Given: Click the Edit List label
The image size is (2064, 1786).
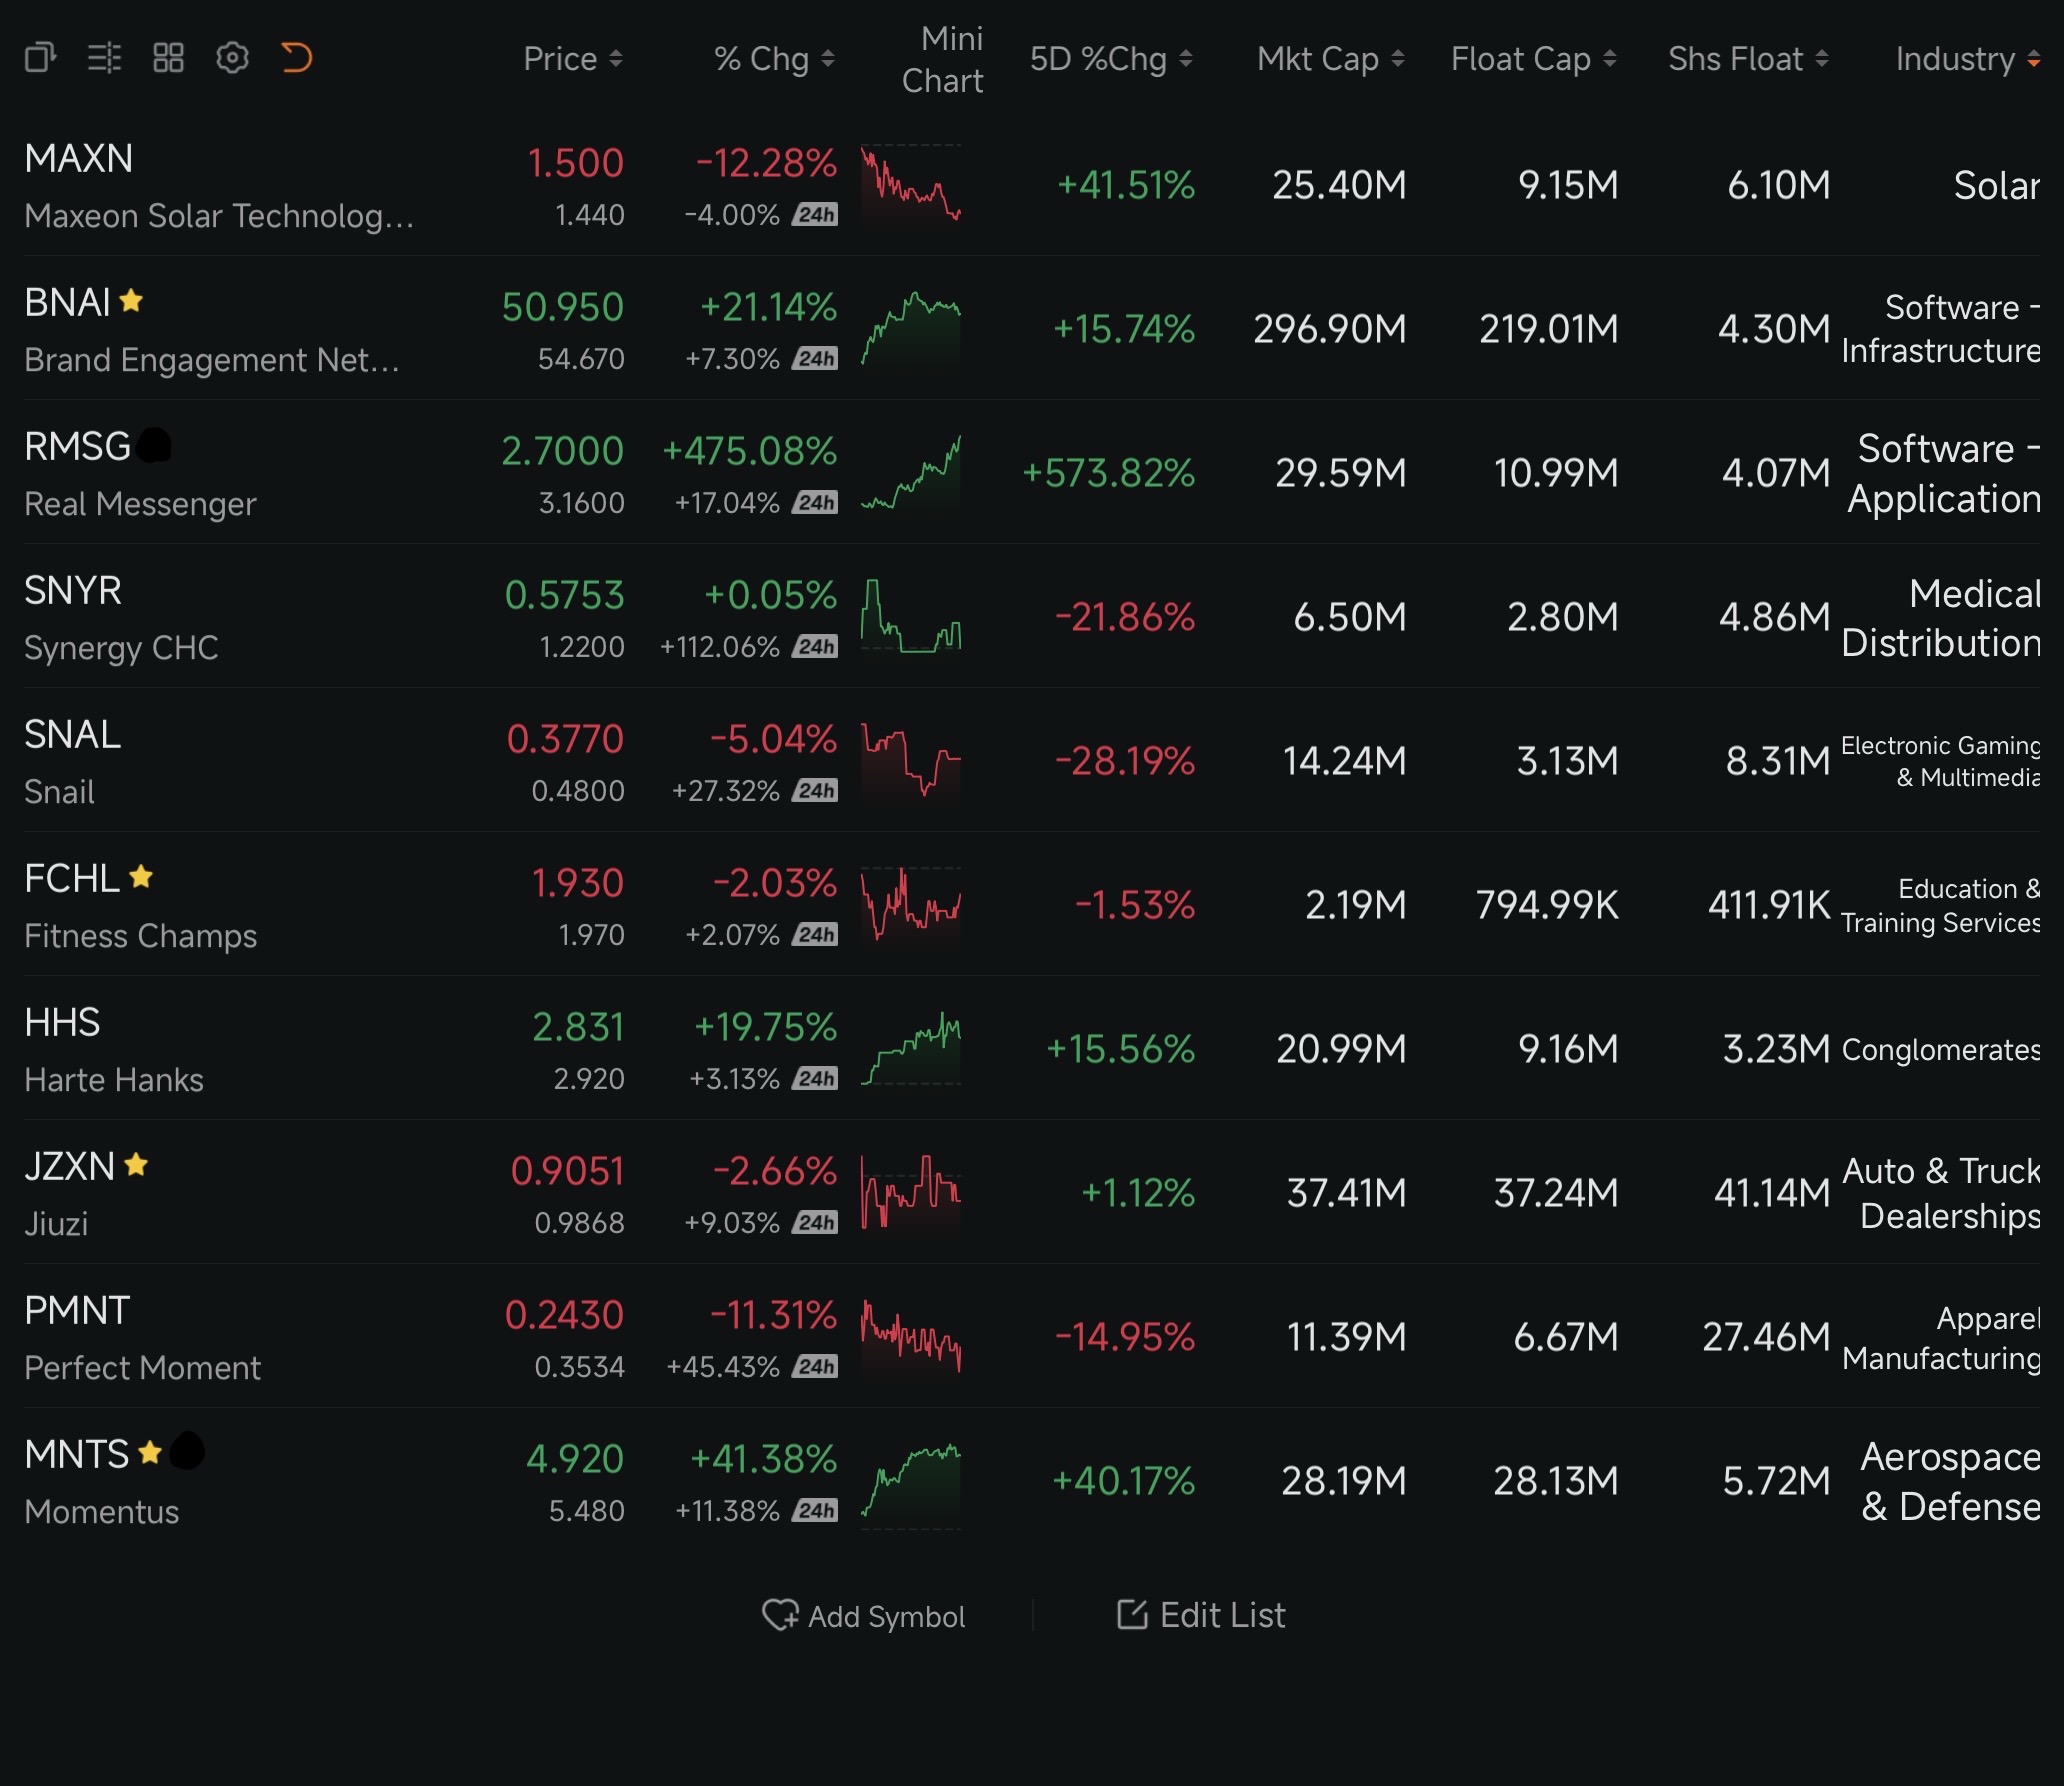Looking at the screenshot, I should point(1222,1615).
